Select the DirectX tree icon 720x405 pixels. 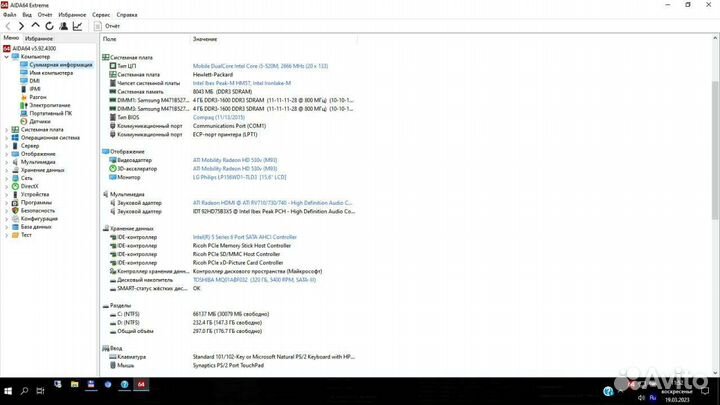point(15,186)
